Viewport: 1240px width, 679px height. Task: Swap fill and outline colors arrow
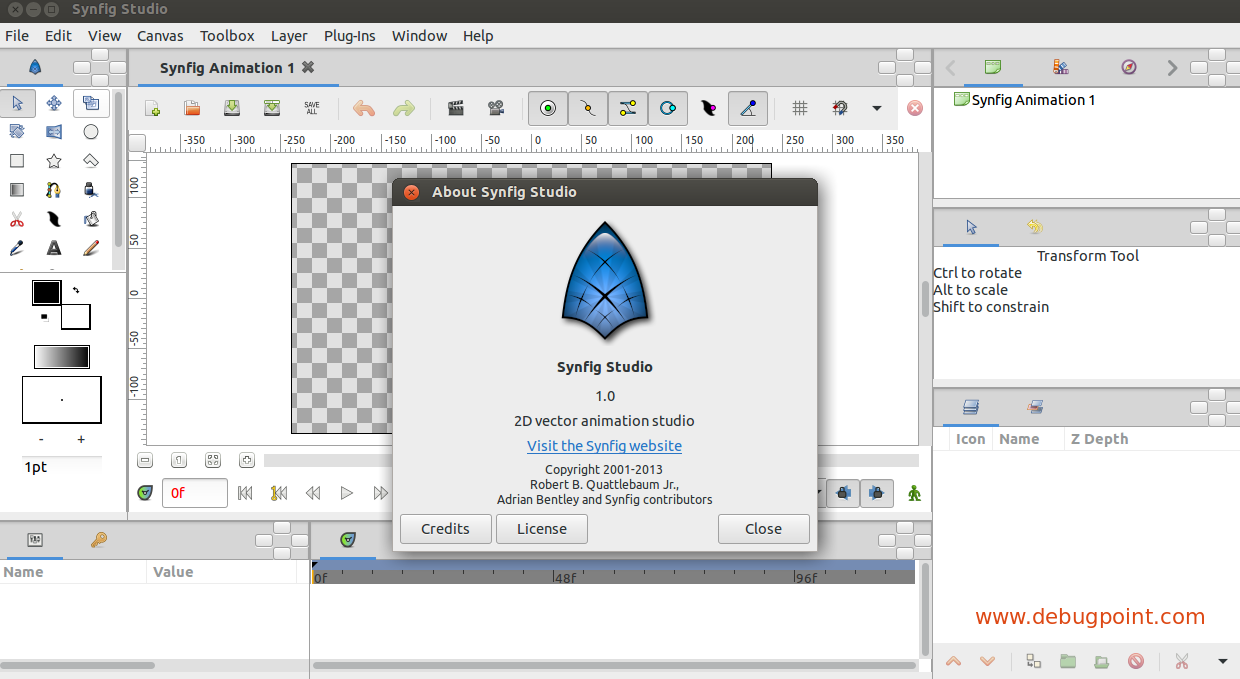75,290
